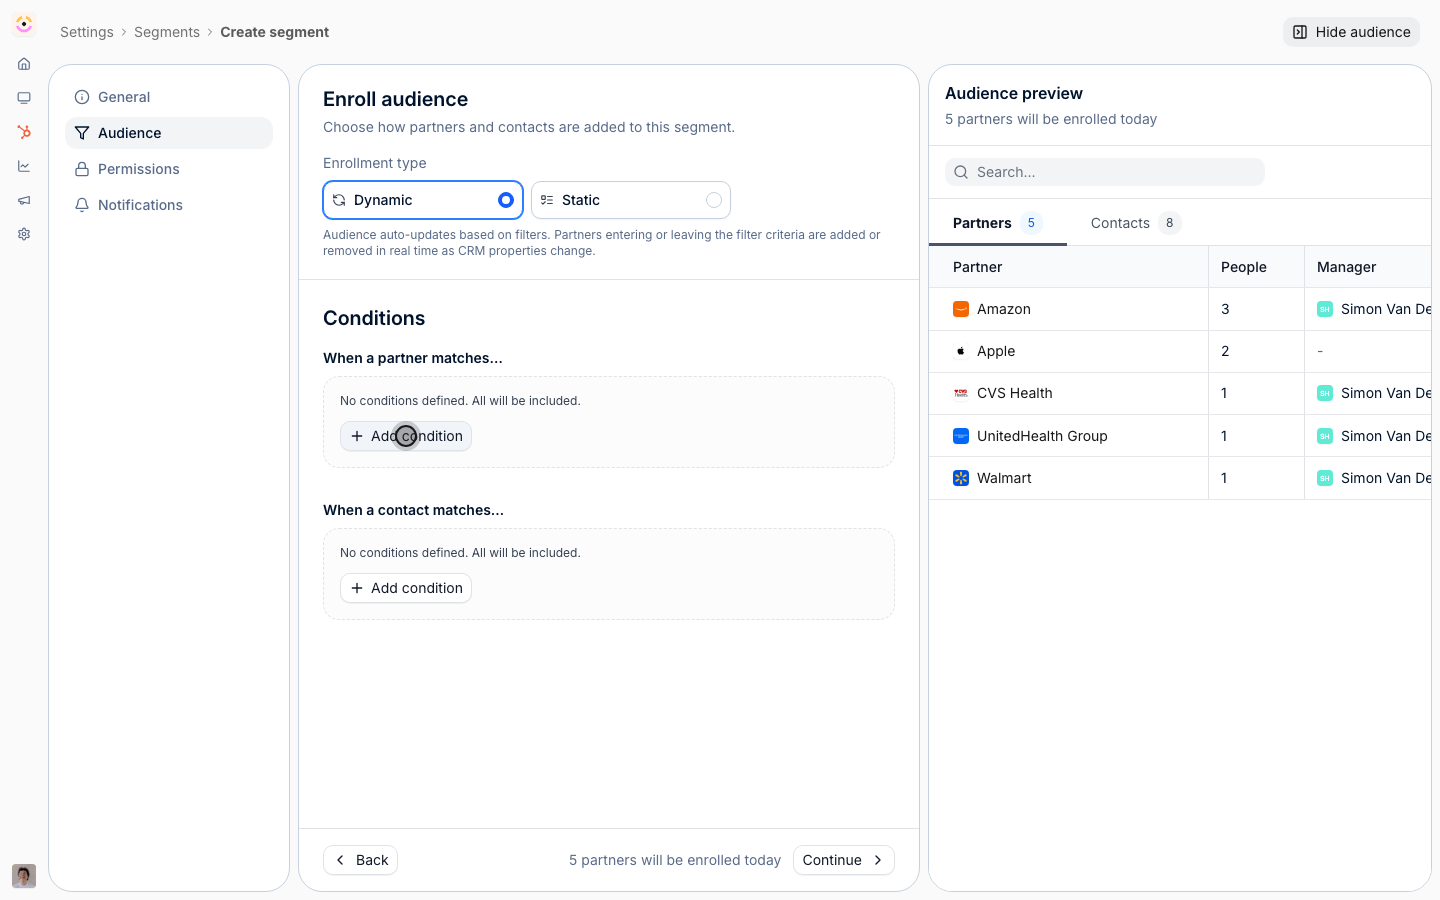Go to Settings in the breadcrumb
The width and height of the screenshot is (1440, 900).
87,32
